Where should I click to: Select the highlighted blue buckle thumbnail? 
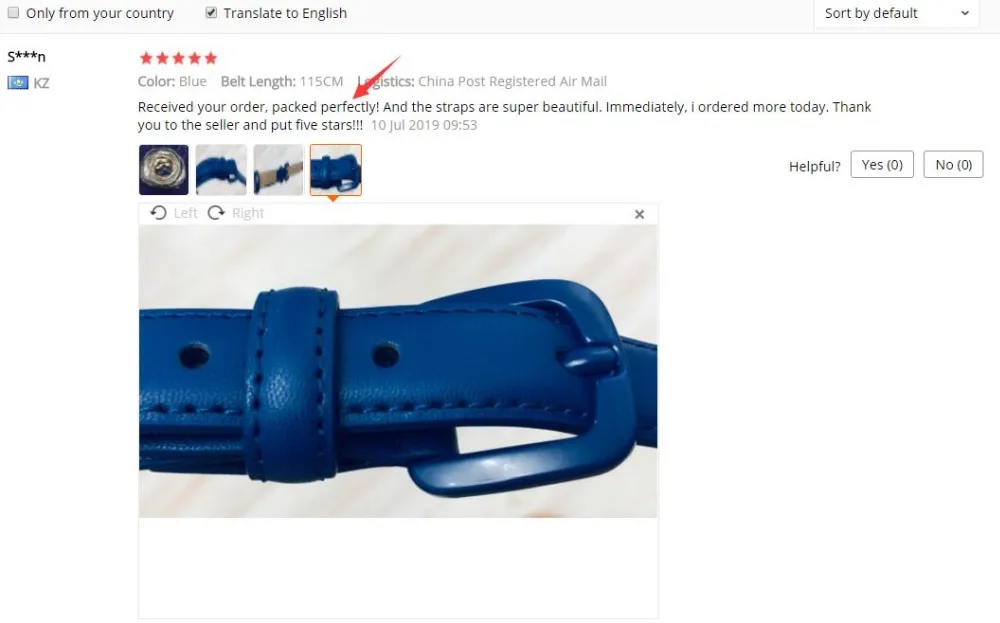(x=335, y=170)
